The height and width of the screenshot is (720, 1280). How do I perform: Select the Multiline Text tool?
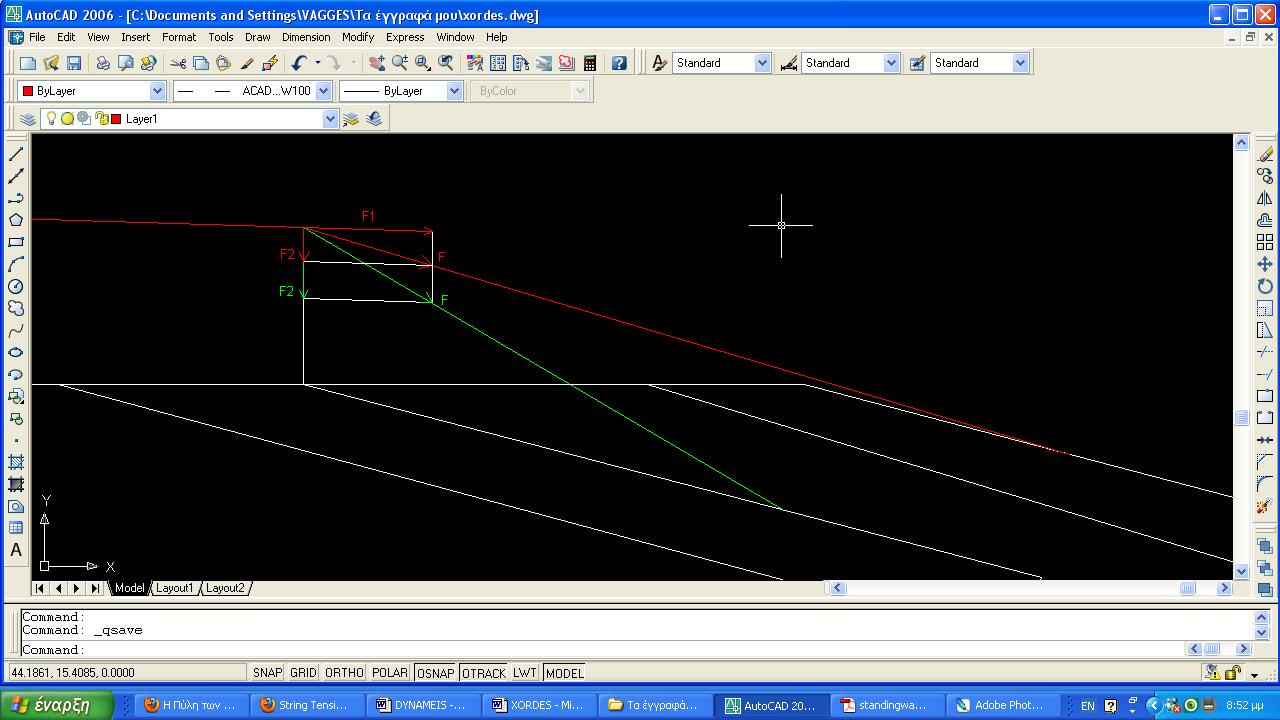16,550
